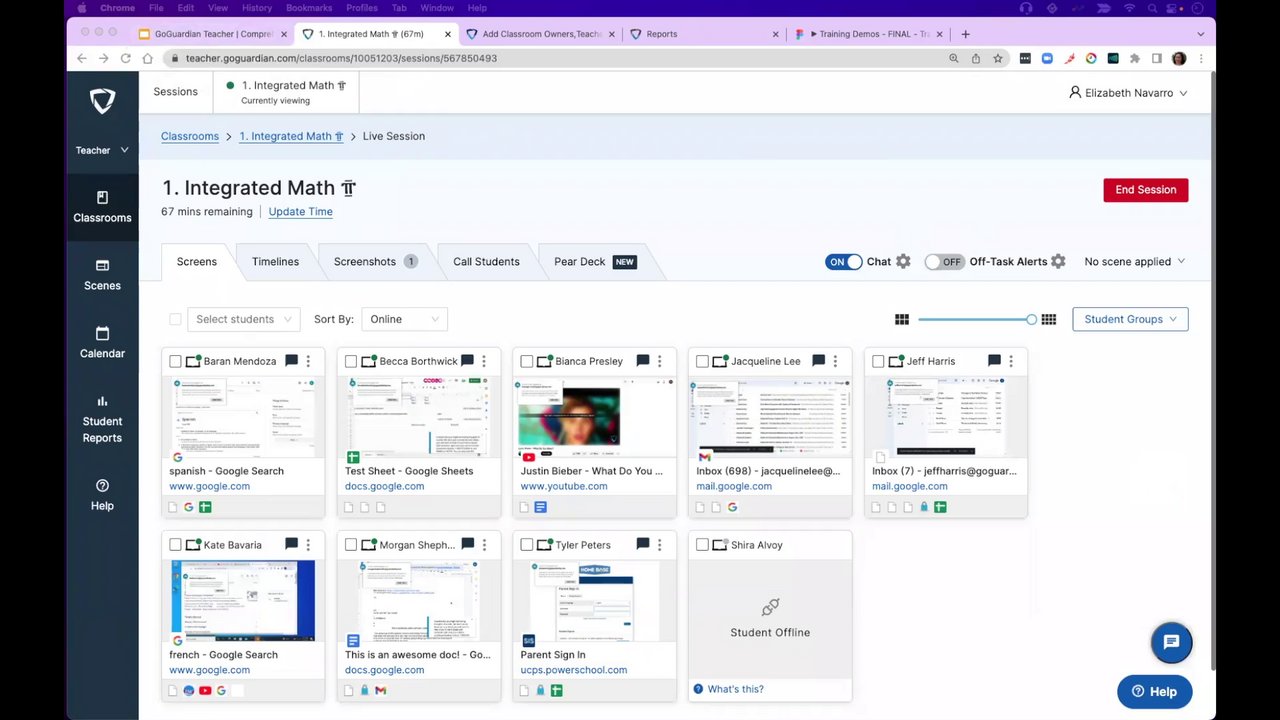1280x720 pixels.
Task: Click the blue Help button
Action: [1154, 692]
